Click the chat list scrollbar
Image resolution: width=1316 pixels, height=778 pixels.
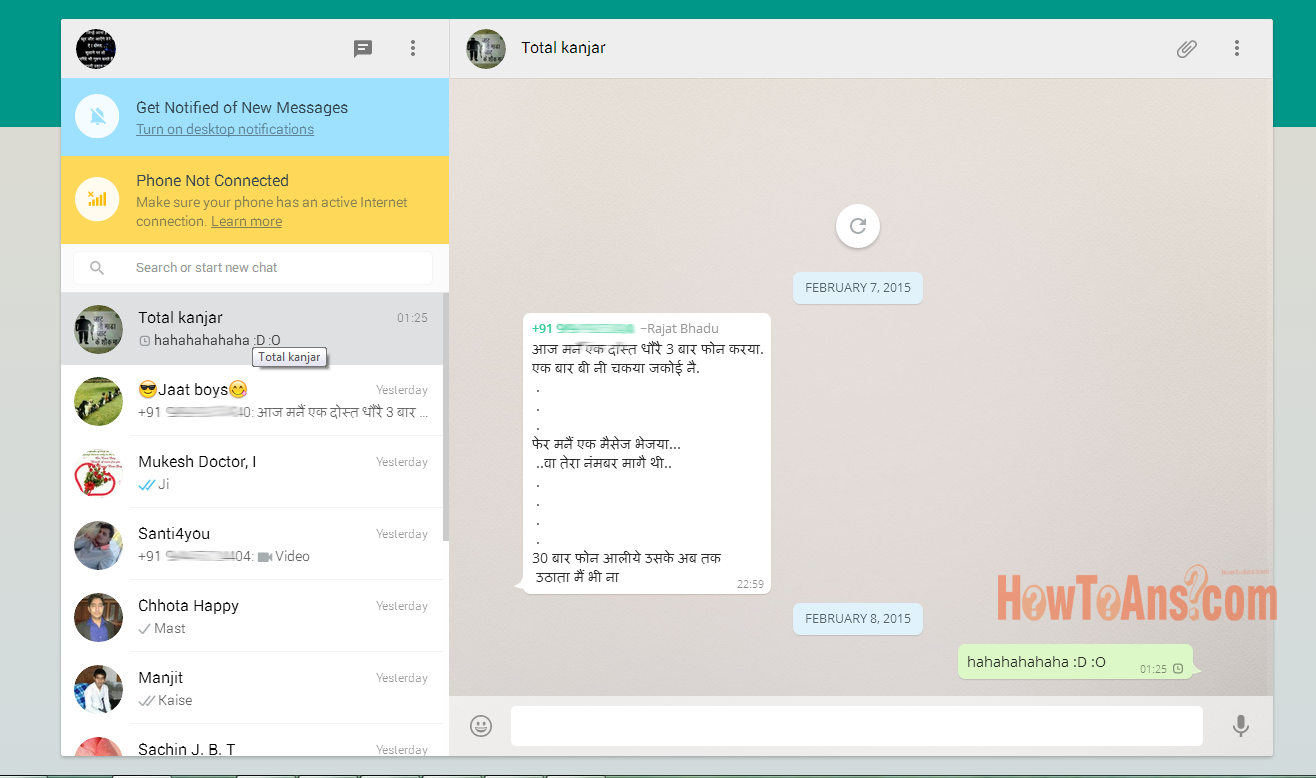click(446, 417)
